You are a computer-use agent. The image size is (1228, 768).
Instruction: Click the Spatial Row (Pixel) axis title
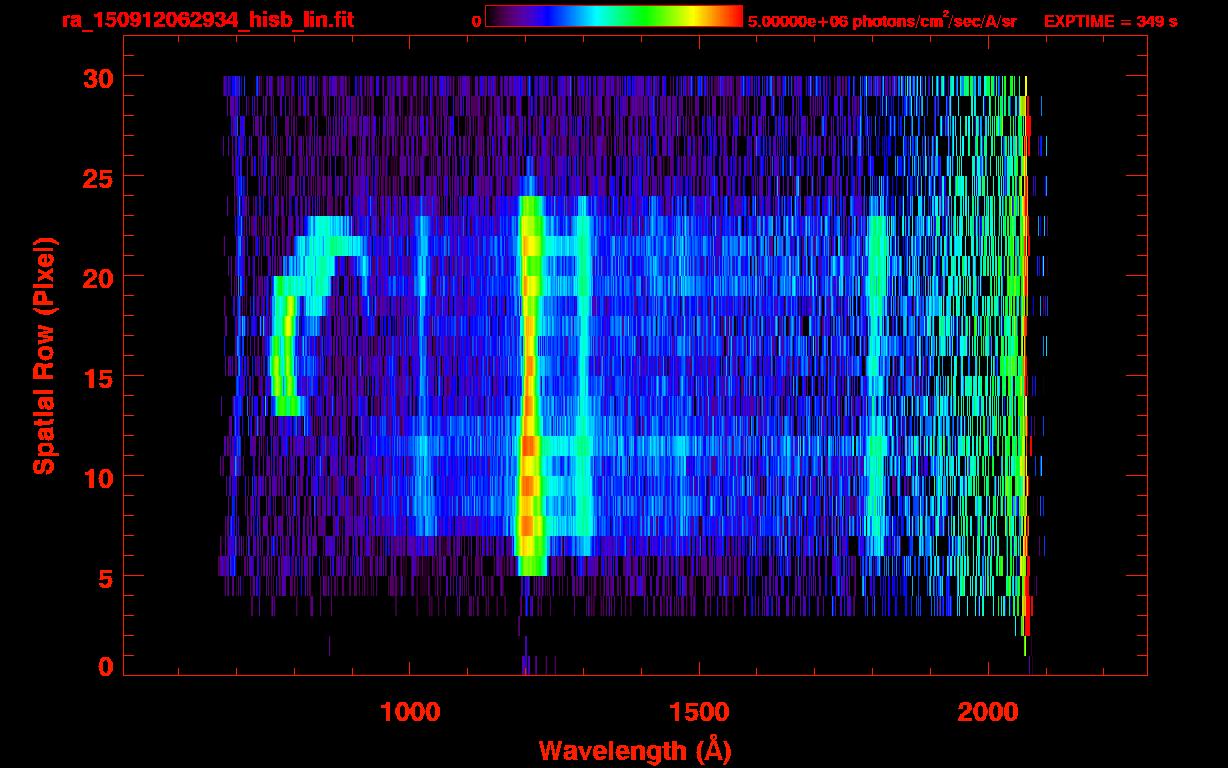(44, 356)
